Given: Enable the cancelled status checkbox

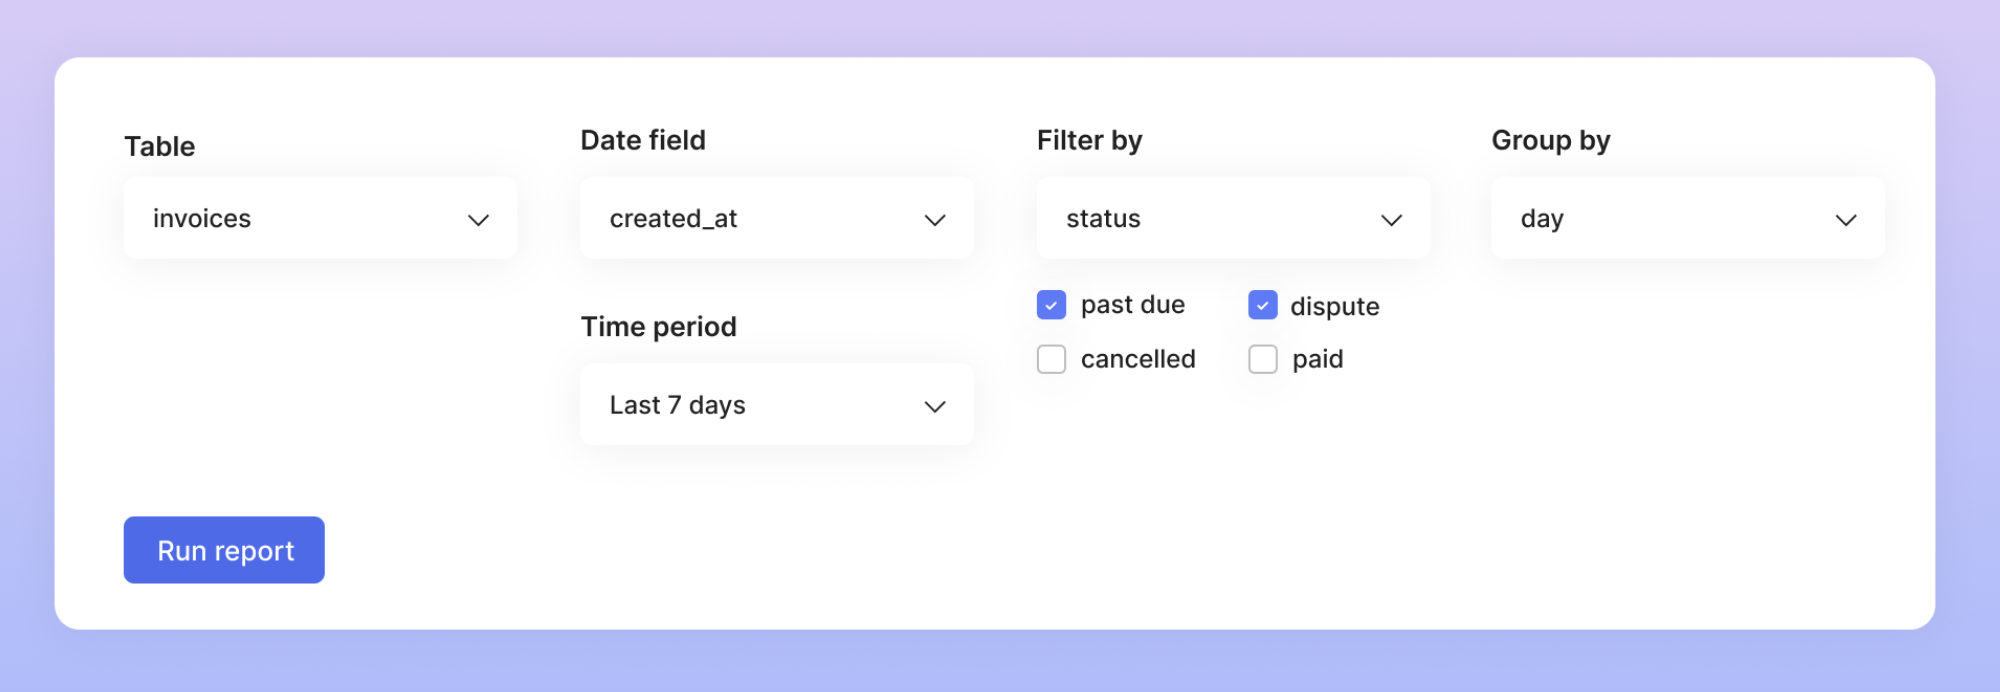Looking at the screenshot, I should 1051,359.
